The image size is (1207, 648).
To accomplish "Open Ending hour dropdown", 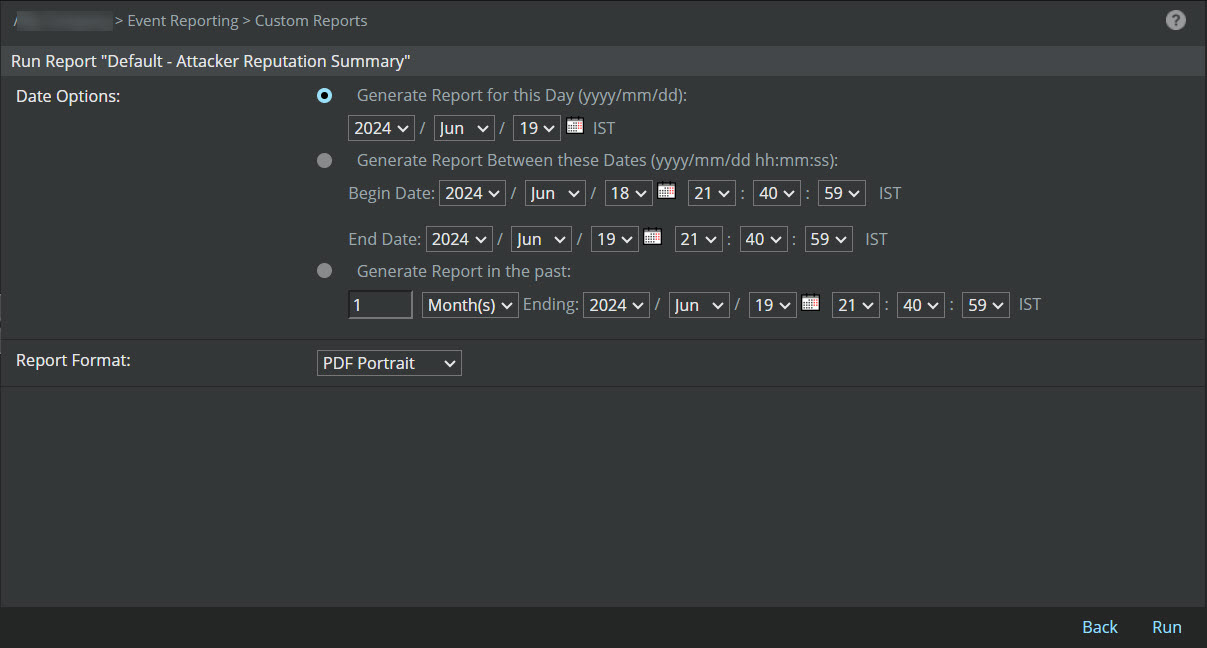I will (x=856, y=305).
